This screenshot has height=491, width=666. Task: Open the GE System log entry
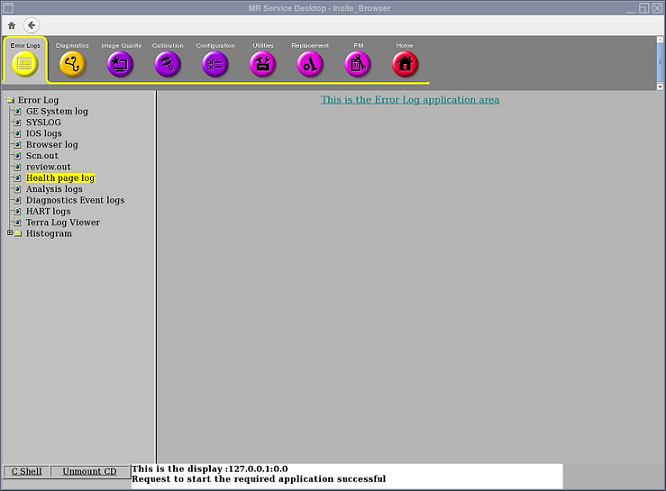click(x=56, y=111)
